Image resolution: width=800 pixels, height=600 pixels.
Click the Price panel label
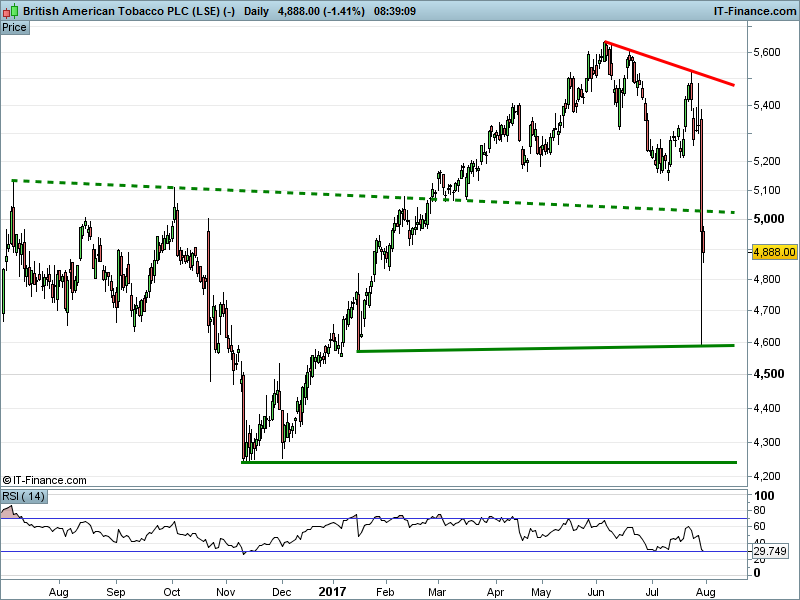click(x=14, y=28)
